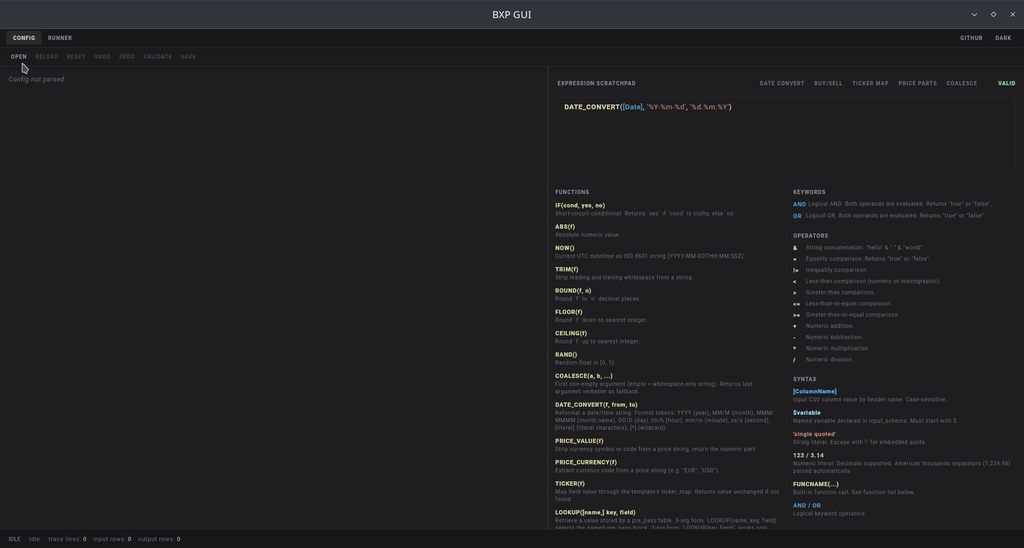Click REDO in the toolbar

tap(127, 57)
